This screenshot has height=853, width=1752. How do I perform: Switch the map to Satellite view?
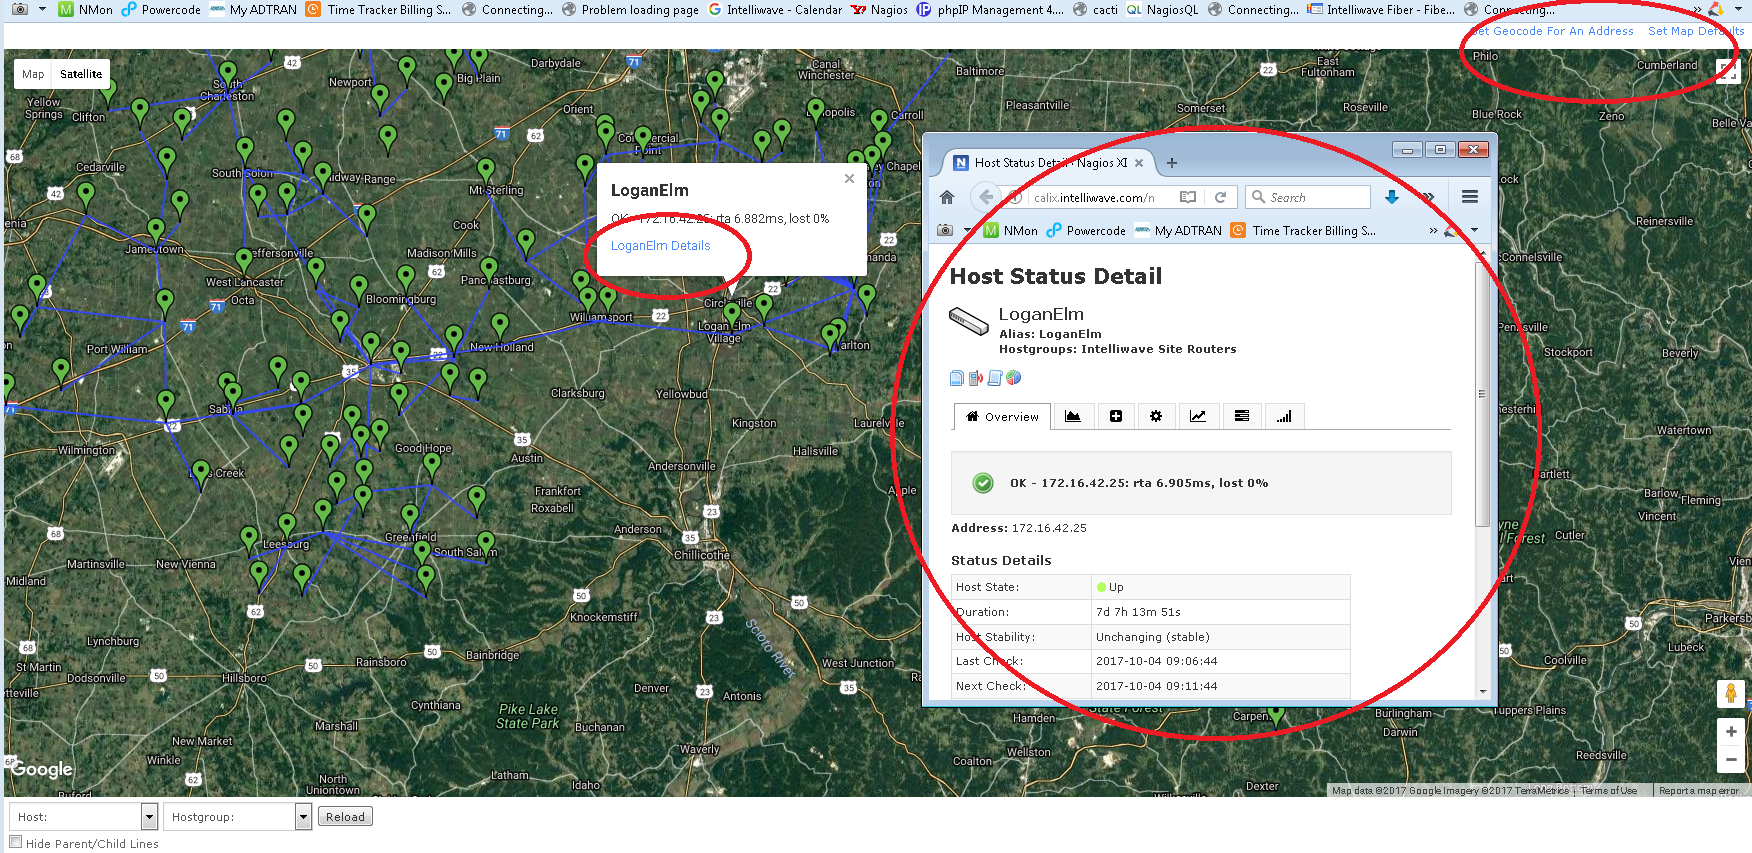[x=81, y=74]
